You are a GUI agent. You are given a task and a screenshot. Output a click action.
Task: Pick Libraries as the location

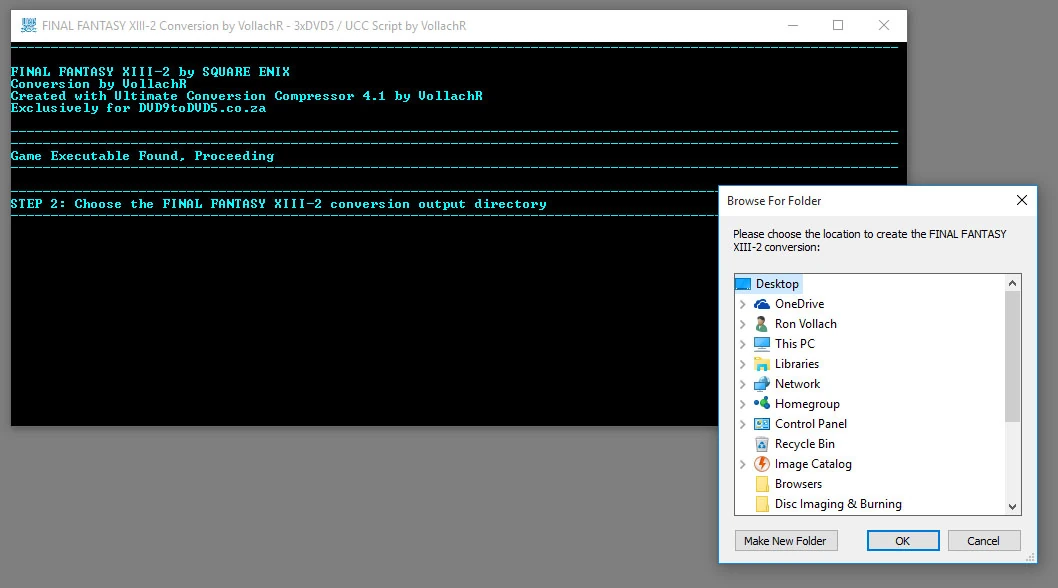(x=797, y=364)
